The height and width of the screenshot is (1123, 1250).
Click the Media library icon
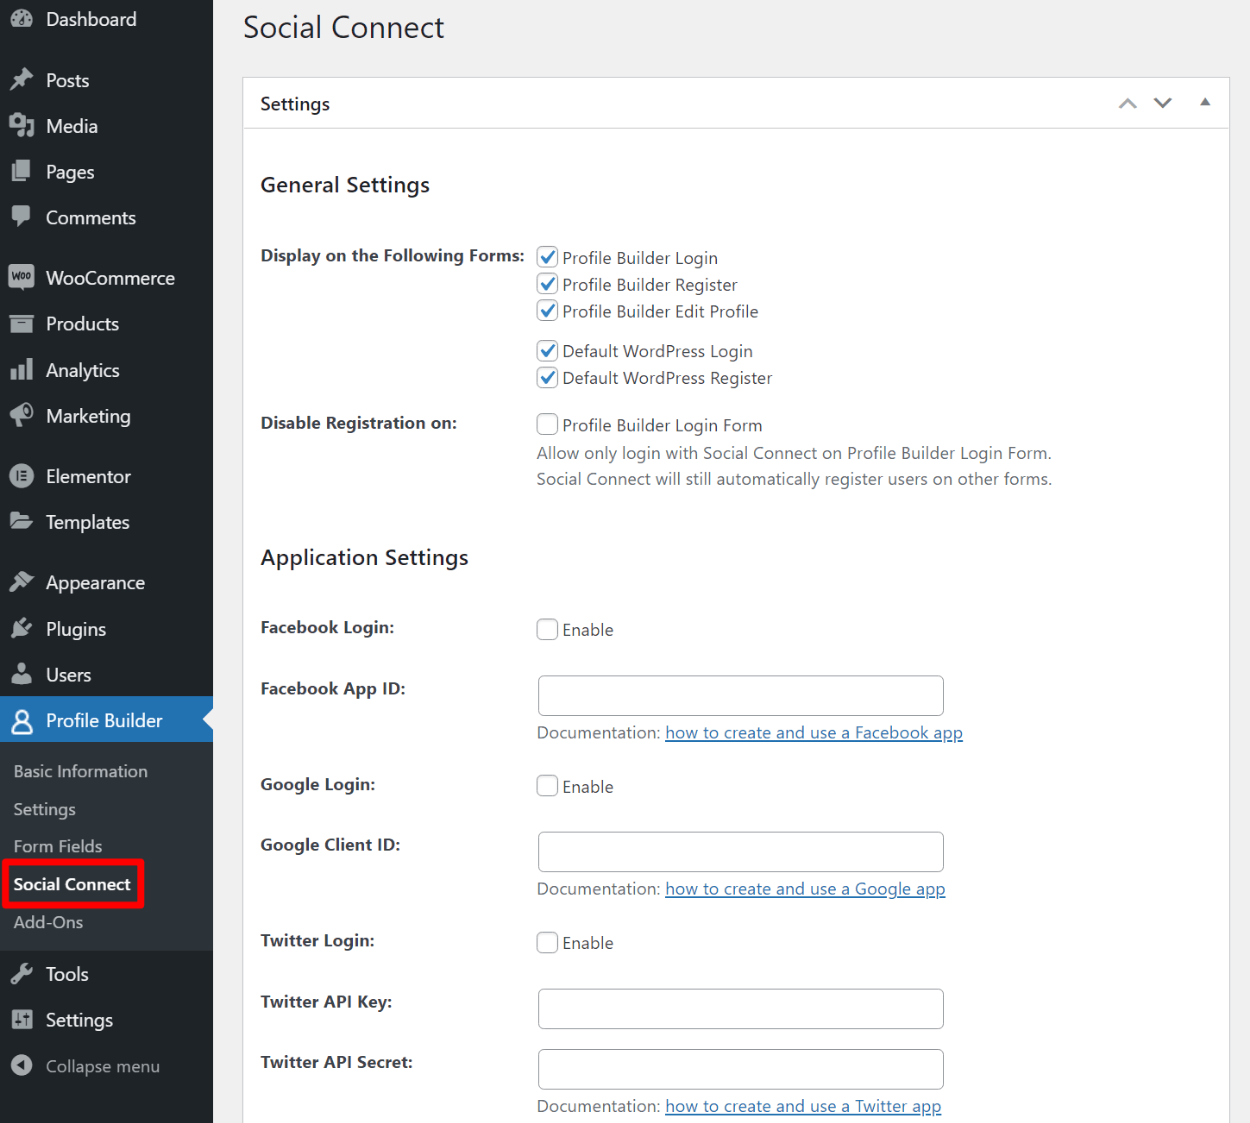tap(21, 126)
